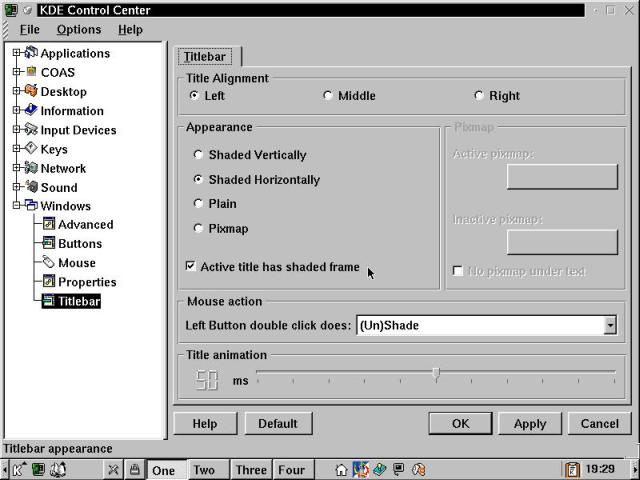Select Middle title alignment
Viewport: 640px width, 480px height.
pyautogui.click(x=328, y=96)
